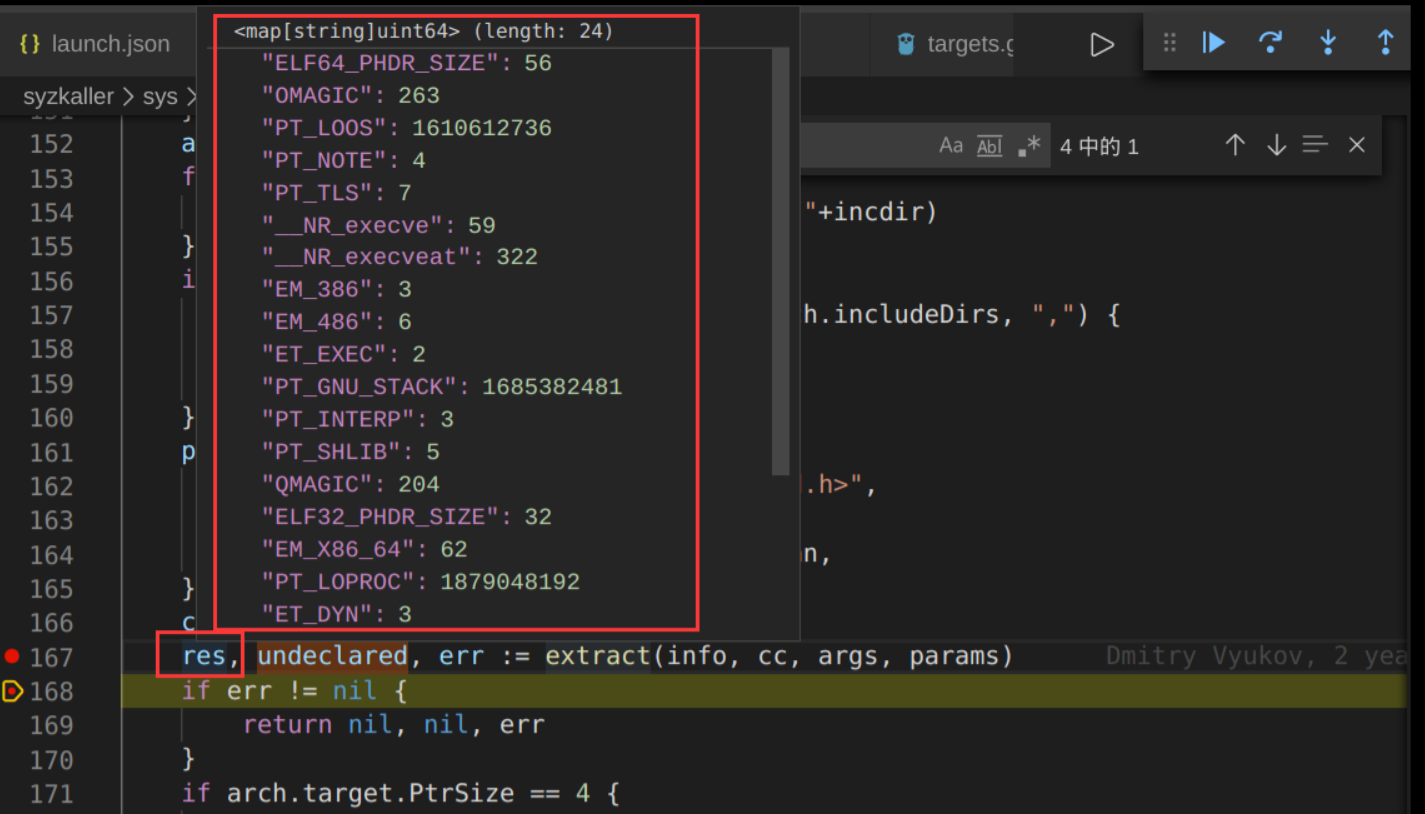Viewport: 1425px width, 814px height.
Task: Step out of the current function
Action: pyautogui.click(x=1385, y=42)
